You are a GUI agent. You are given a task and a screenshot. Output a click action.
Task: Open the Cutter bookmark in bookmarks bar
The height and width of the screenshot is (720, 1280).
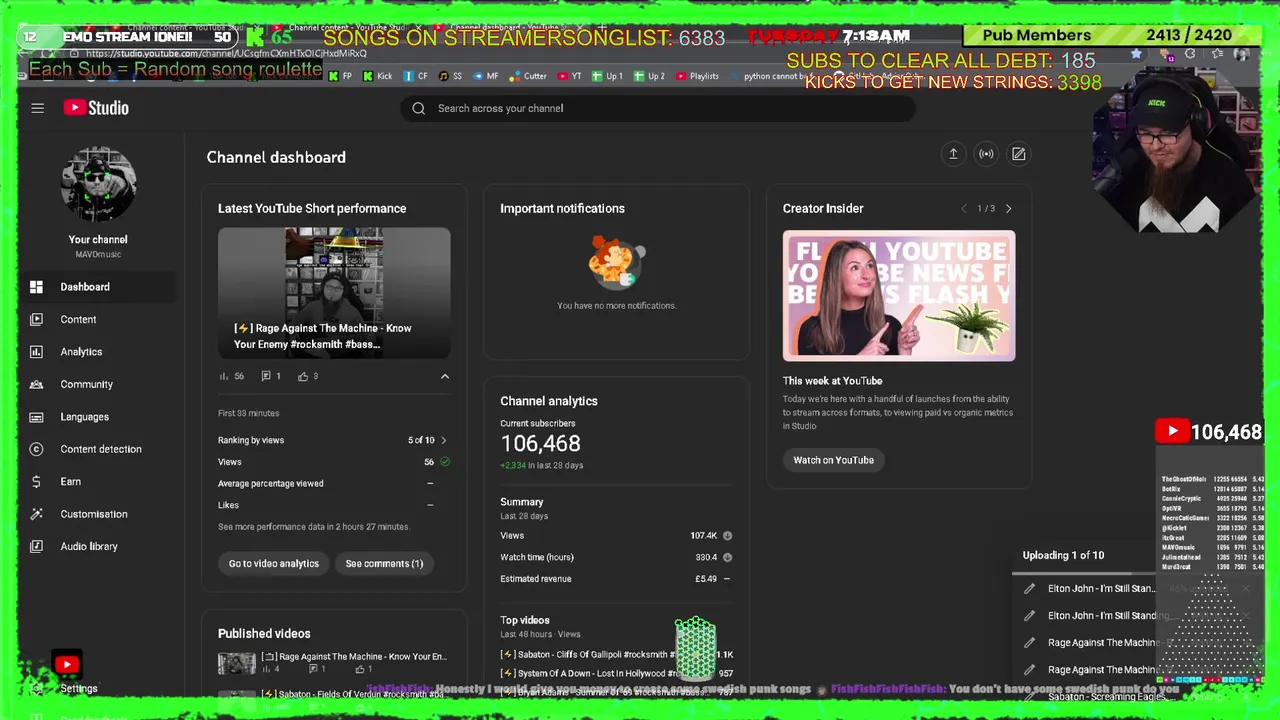click(x=528, y=76)
